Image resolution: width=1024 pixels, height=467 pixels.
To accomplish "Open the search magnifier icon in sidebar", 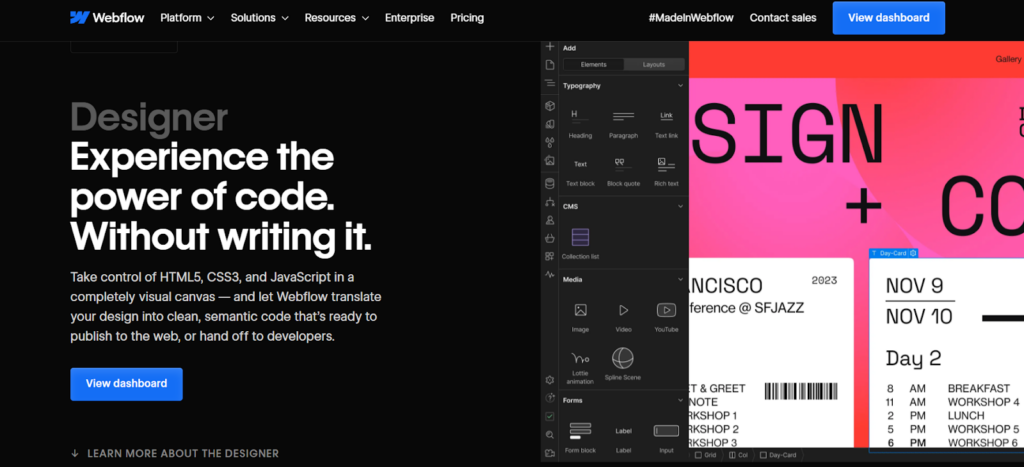I will 550,434.
